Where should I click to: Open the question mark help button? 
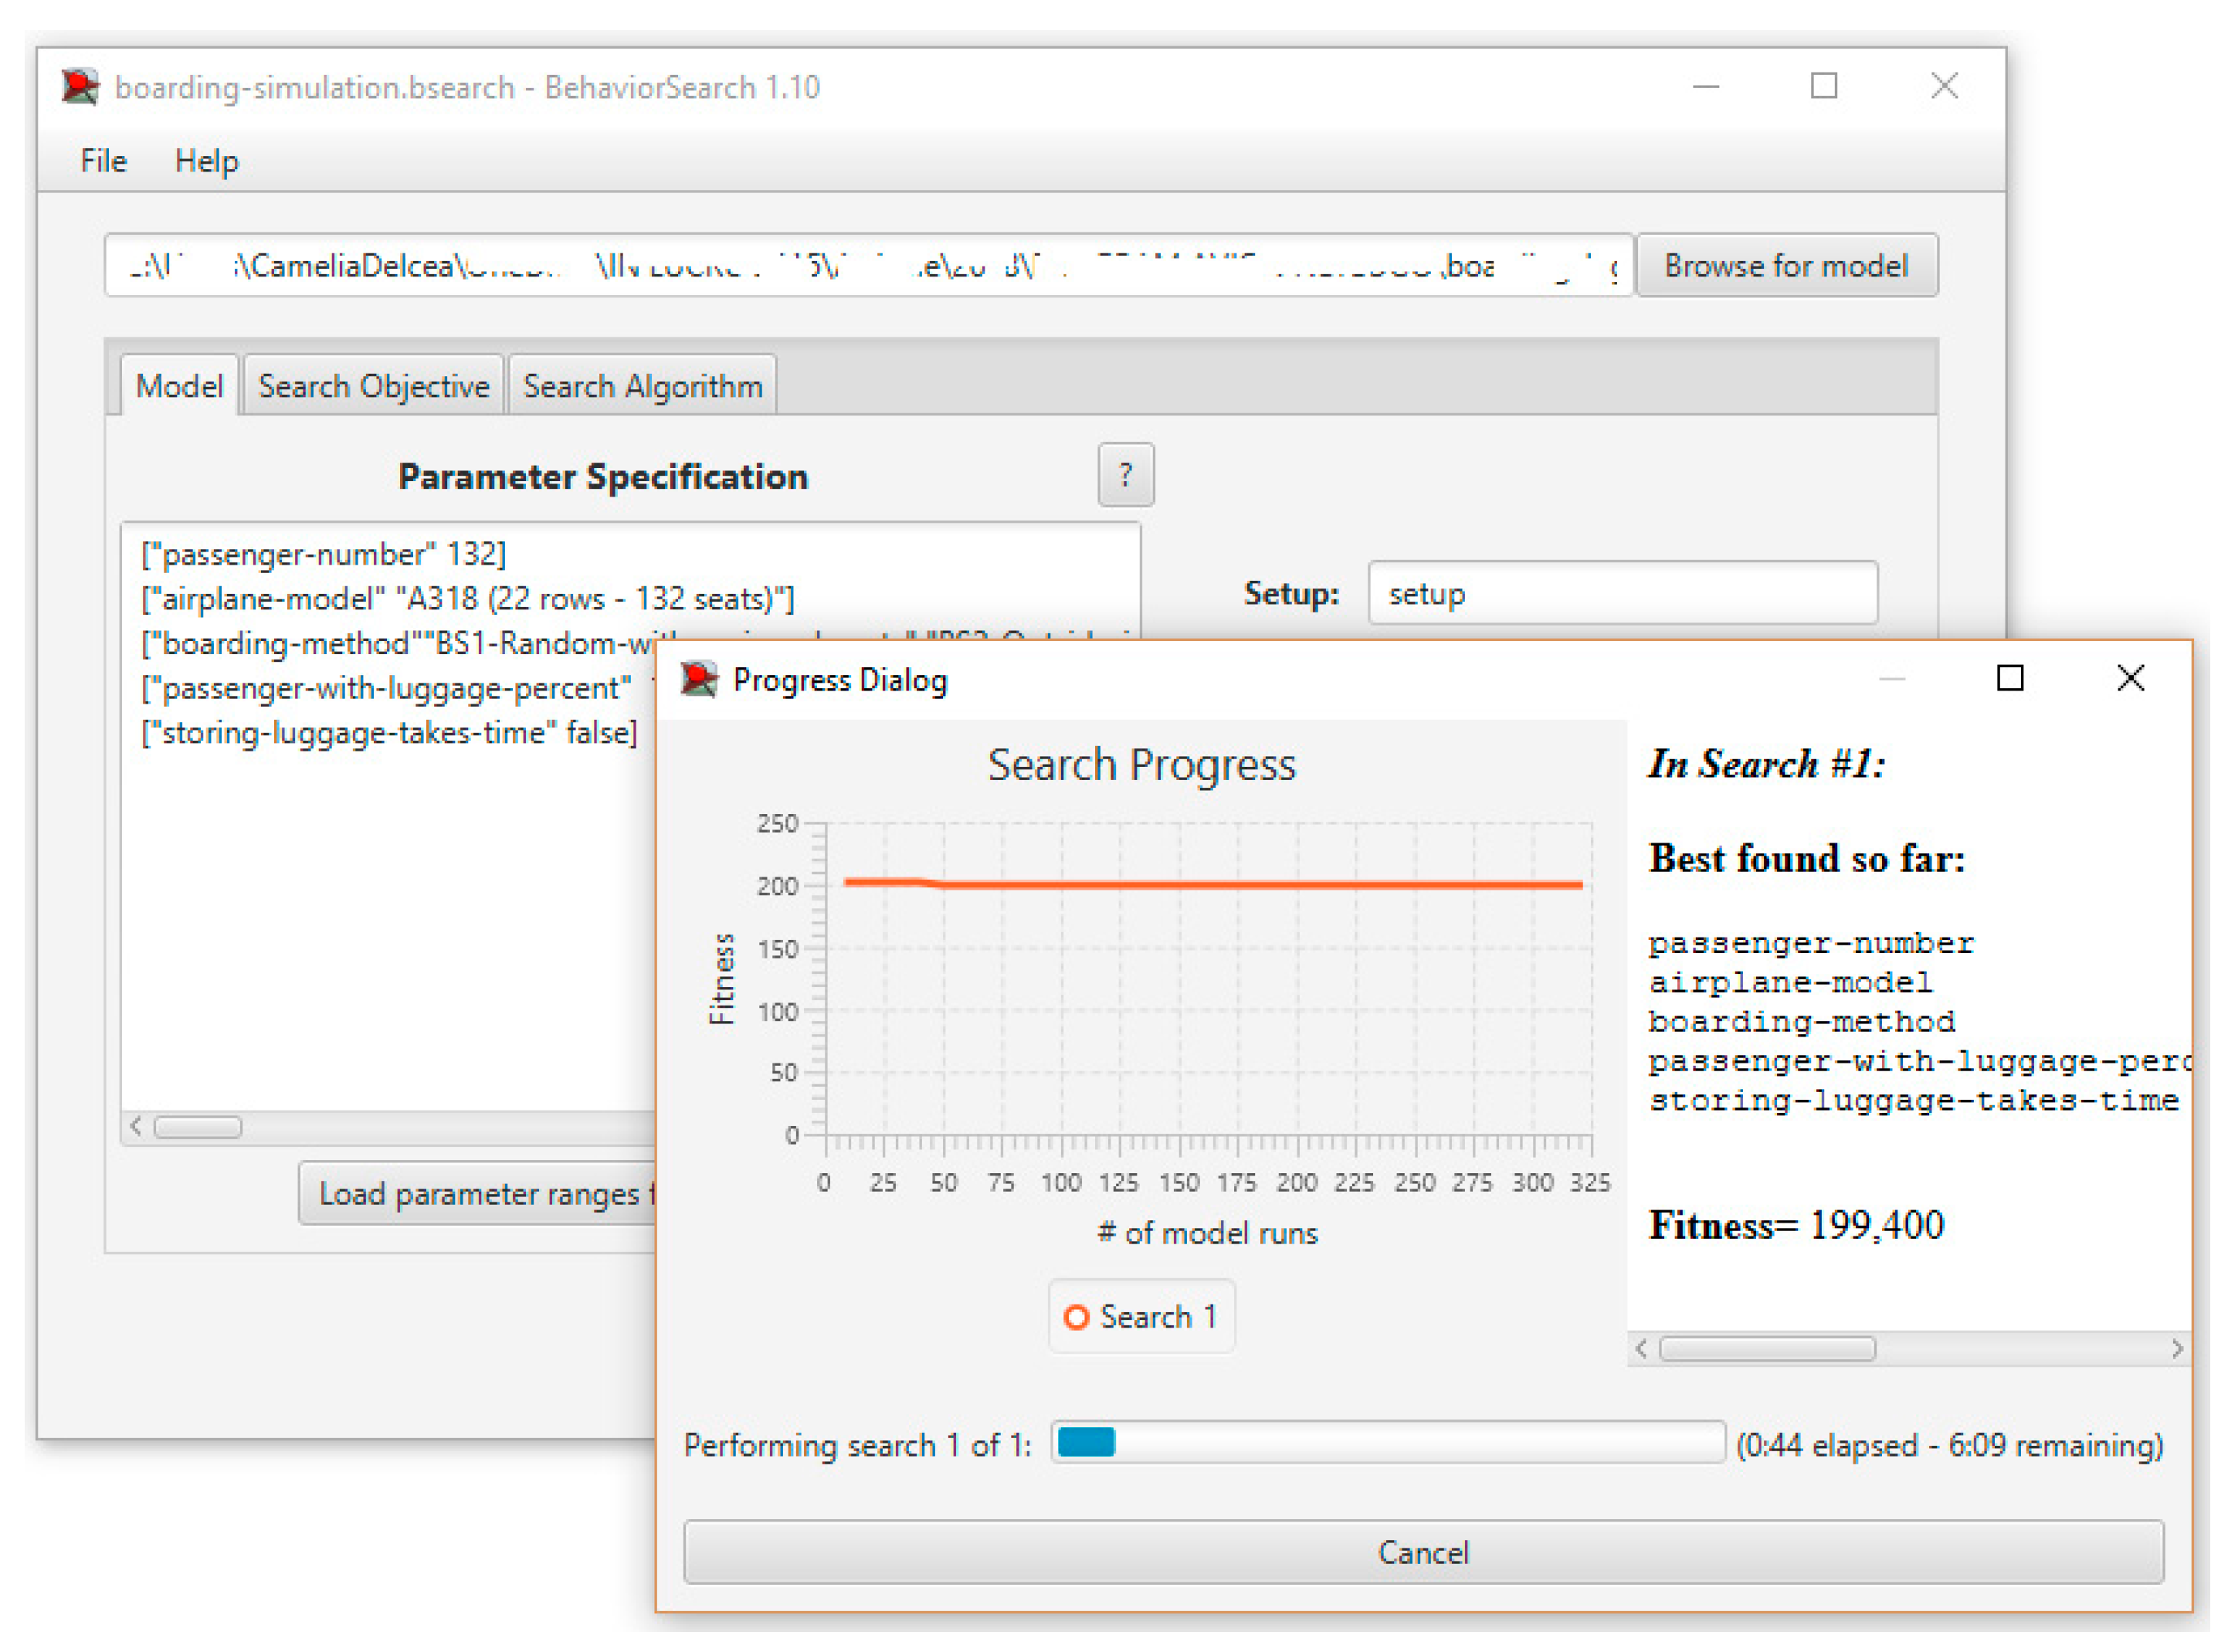click(x=1125, y=474)
